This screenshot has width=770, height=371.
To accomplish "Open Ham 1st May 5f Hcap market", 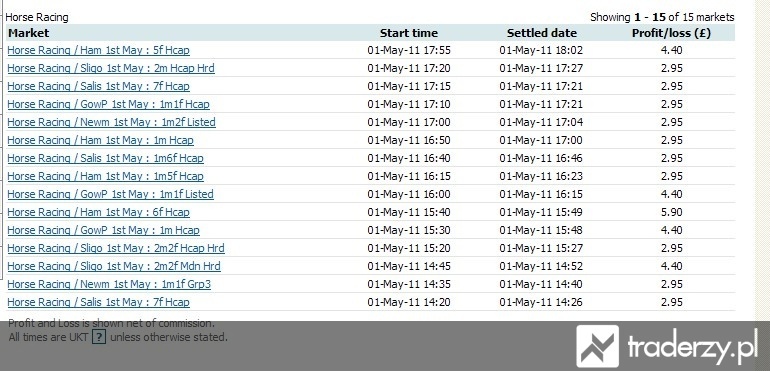I will coord(98,50).
